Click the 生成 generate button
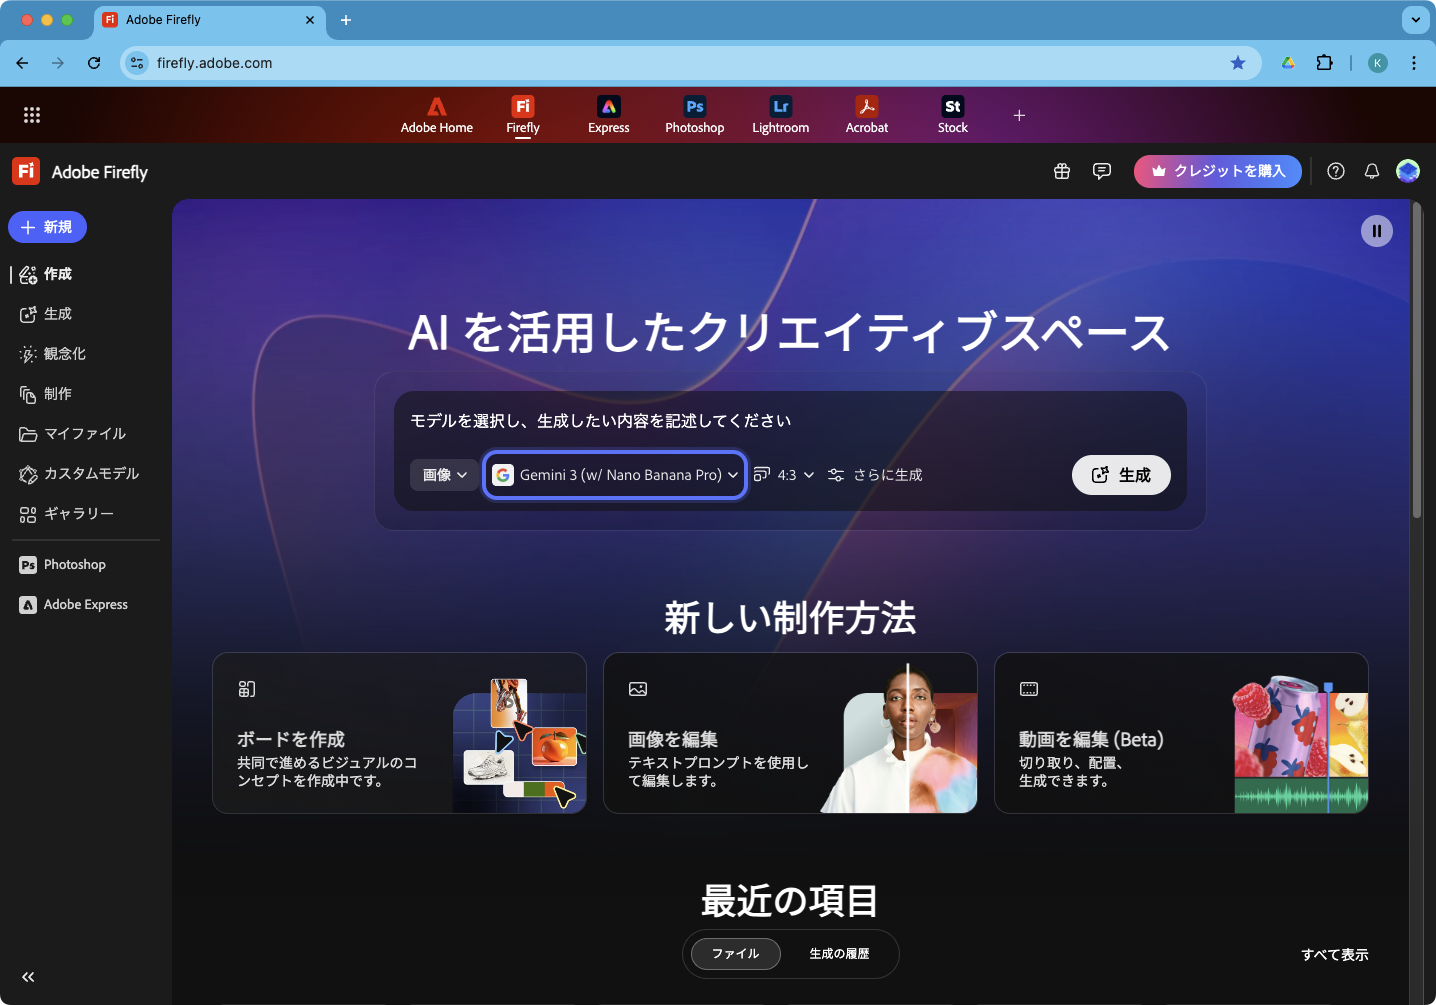The height and width of the screenshot is (1005, 1436). pyautogui.click(x=1121, y=475)
